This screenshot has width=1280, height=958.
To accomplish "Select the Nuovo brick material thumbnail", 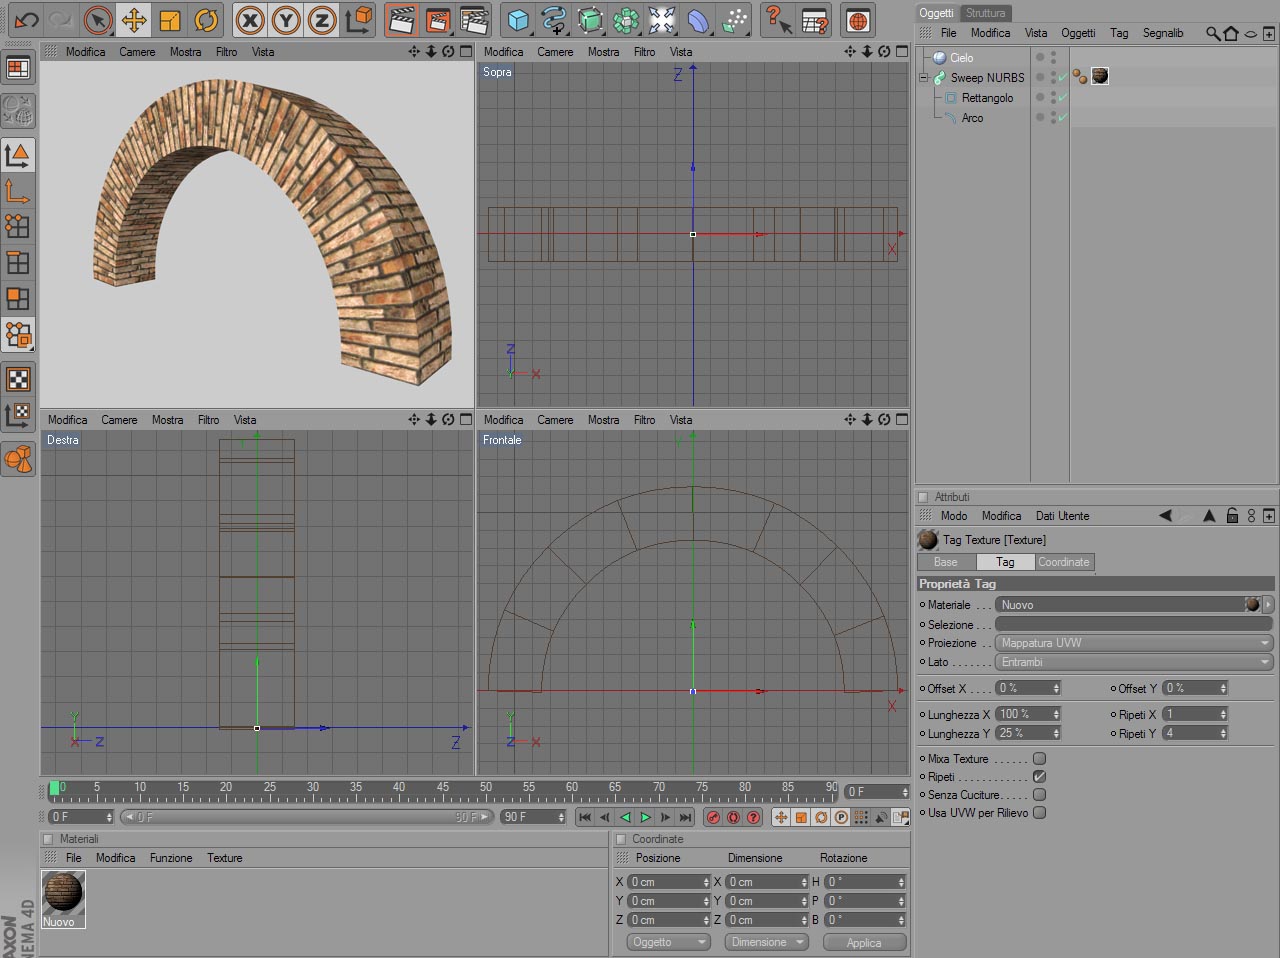I will tap(63, 893).
